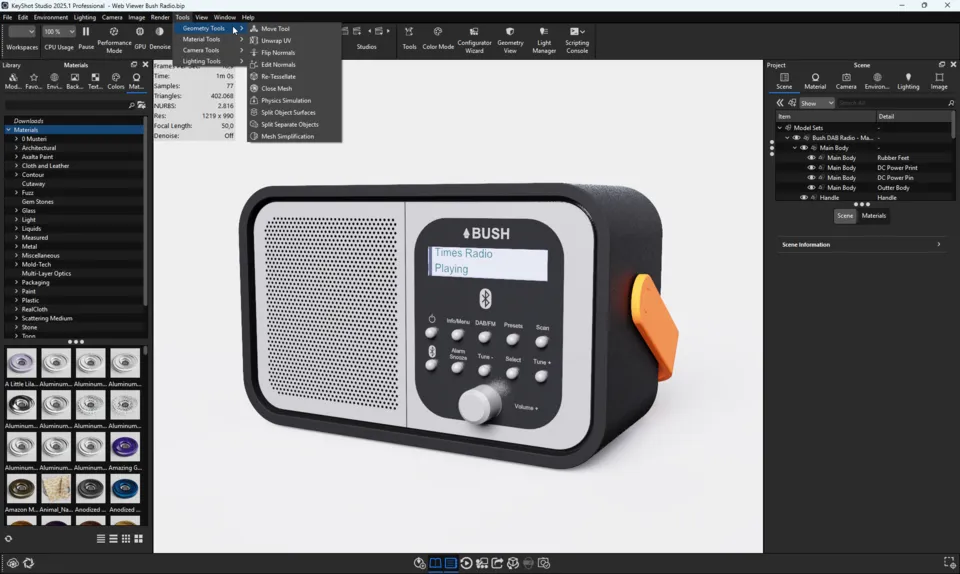Click the Materials button below the scene tree
This screenshot has width=960, height=574.
tap(874, 215)
